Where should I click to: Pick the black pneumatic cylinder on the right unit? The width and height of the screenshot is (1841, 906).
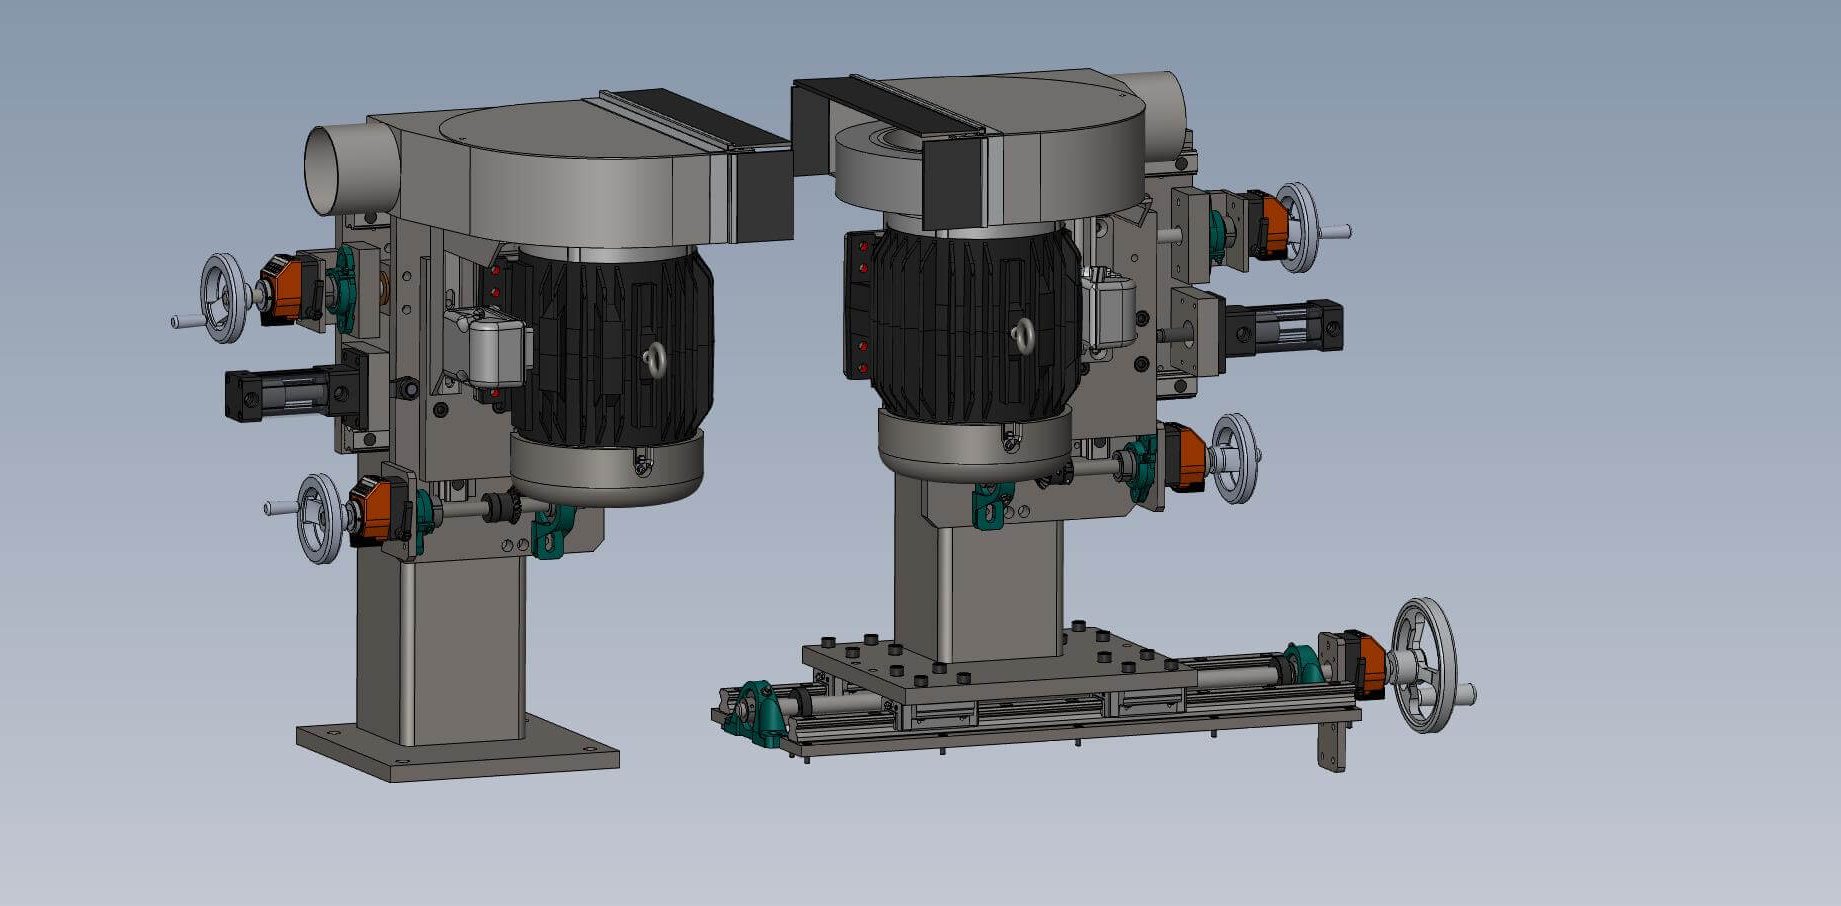click(1285, 327)
